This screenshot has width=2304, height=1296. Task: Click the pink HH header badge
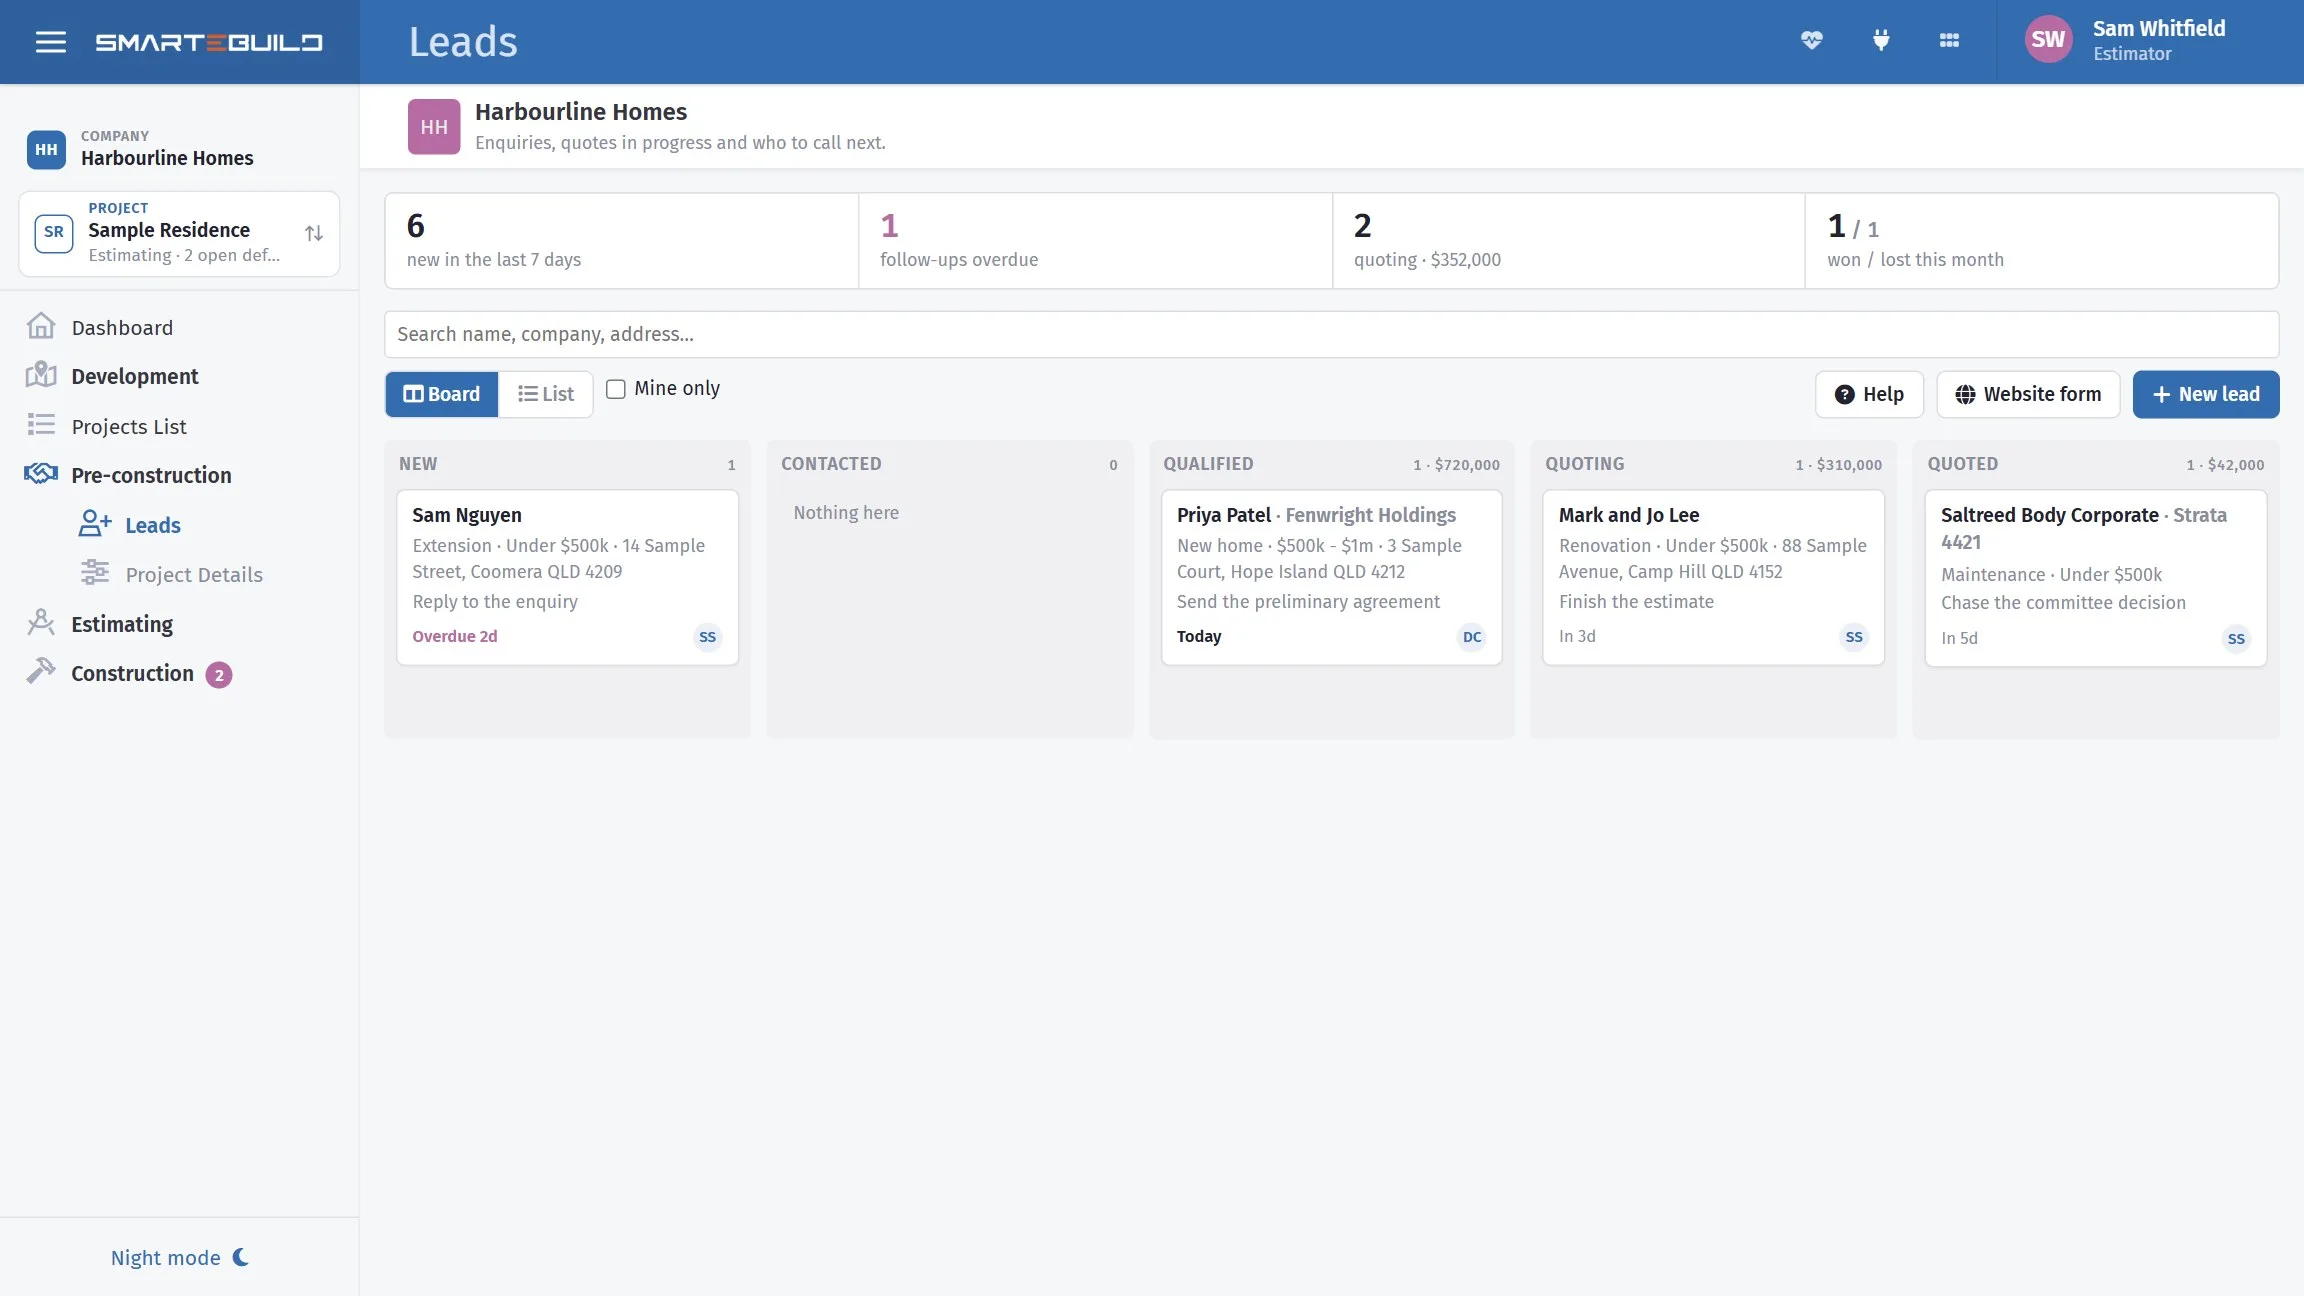(434, 126)
